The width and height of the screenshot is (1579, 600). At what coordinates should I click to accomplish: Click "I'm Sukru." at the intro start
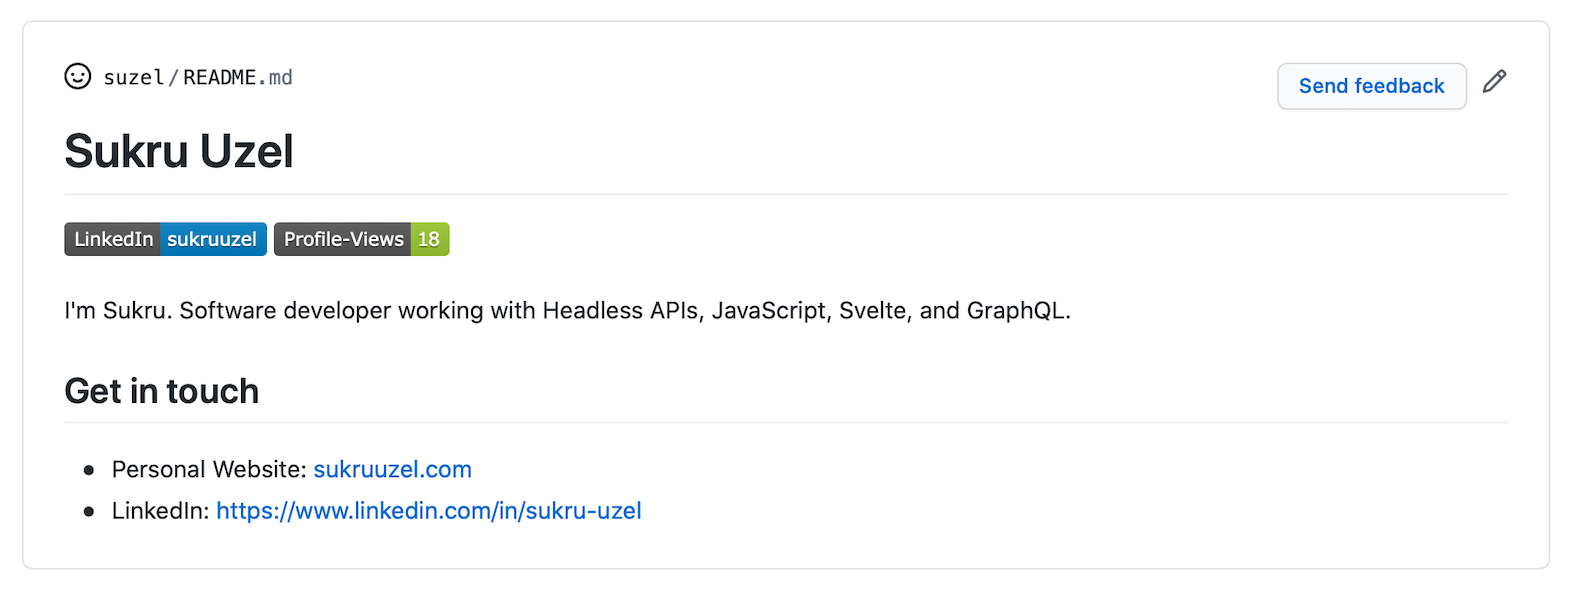pyautogui.click(x=118, y=311)
